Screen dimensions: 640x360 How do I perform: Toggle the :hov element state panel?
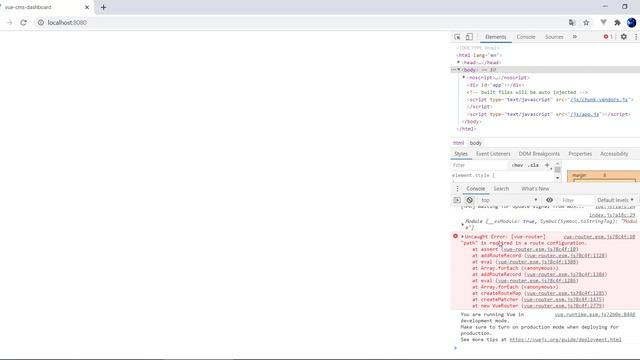click(517, 165)
